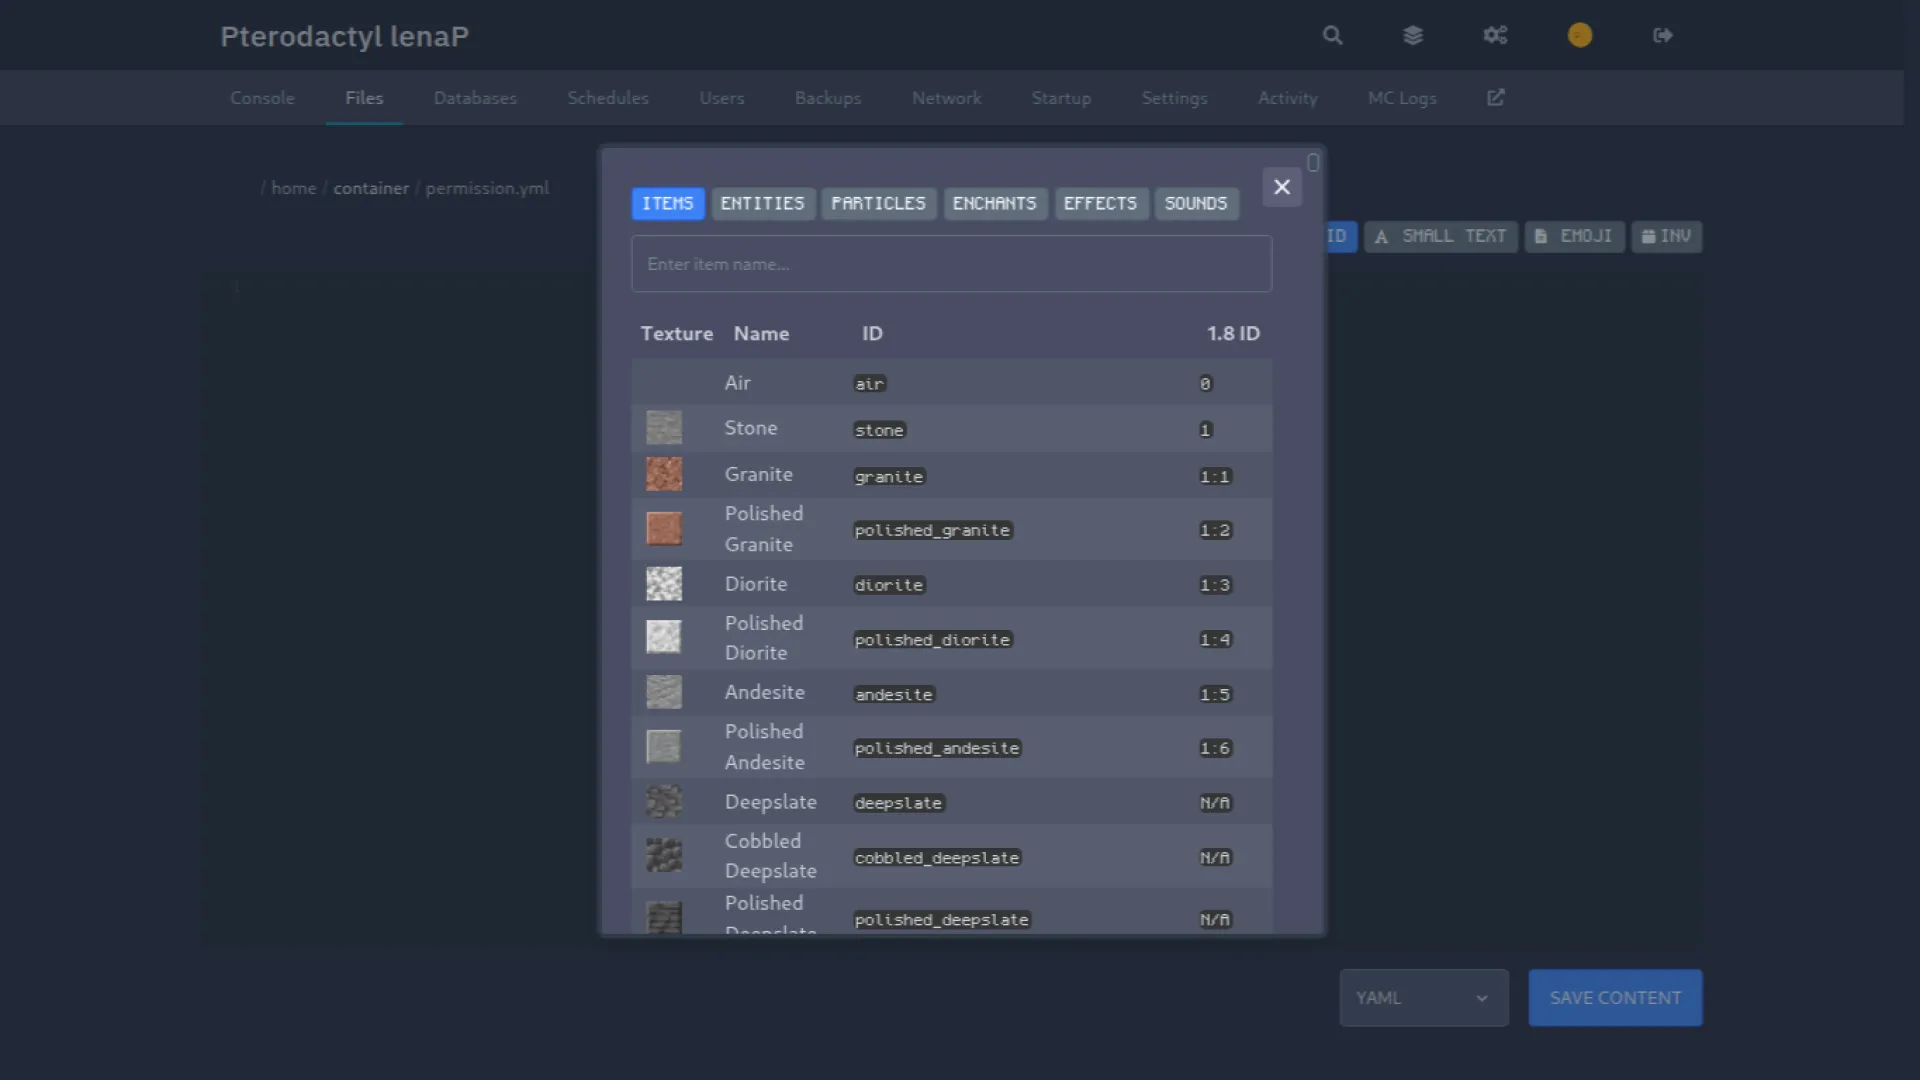Open the servers layers icon in header
Image resolution: width=1920 pixels, height=1080 pixels.
click(x=1412, y=36)
